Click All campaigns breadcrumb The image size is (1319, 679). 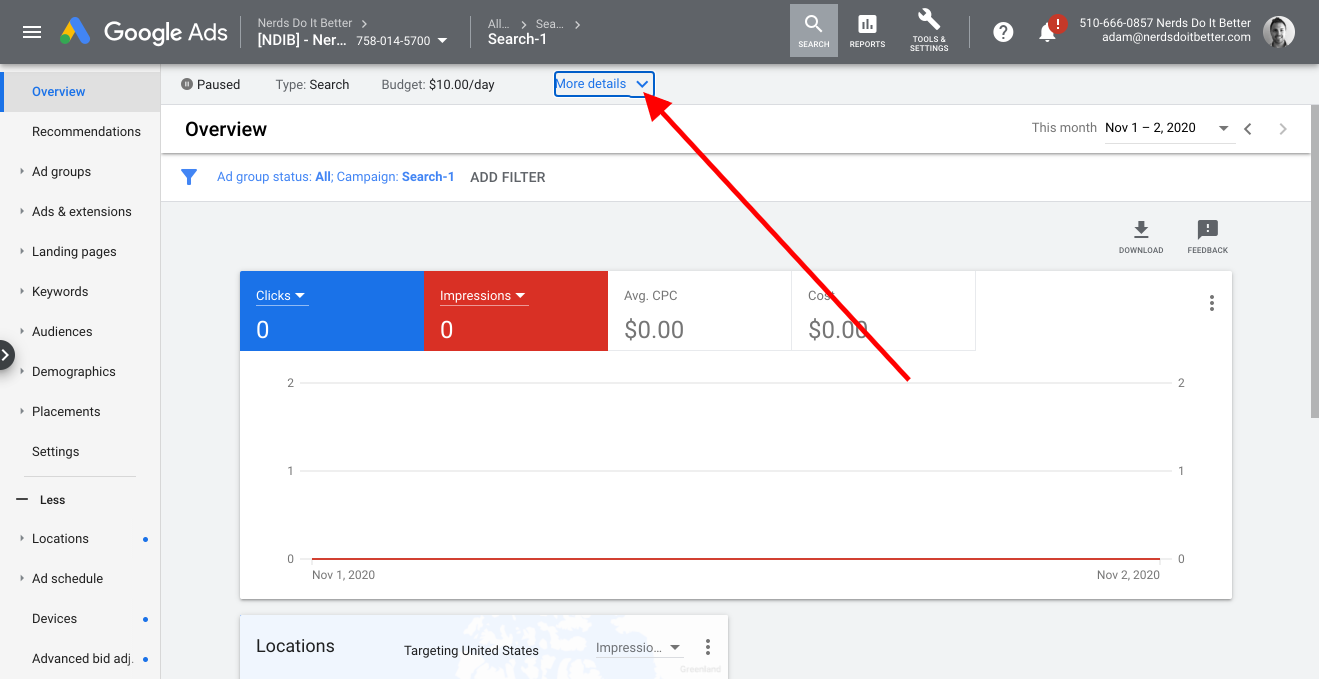(497, 24)
